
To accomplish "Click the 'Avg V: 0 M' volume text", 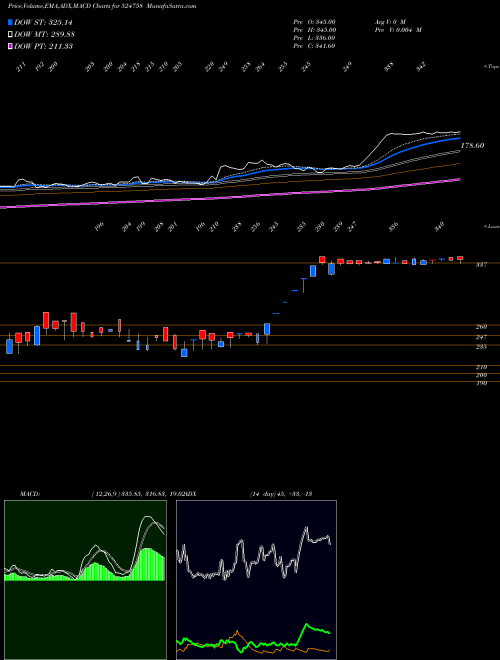I will point(389,22).
